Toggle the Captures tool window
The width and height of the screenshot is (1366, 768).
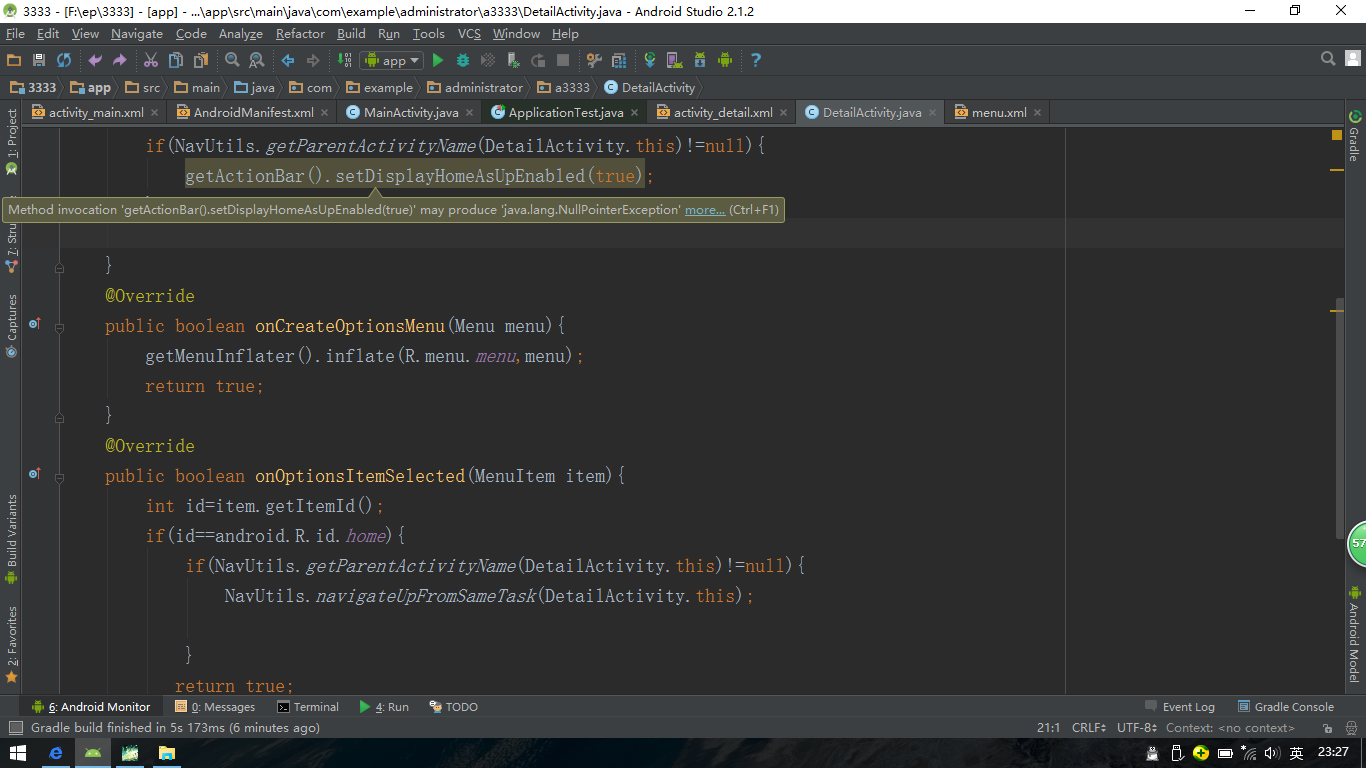tap(12, 324)
